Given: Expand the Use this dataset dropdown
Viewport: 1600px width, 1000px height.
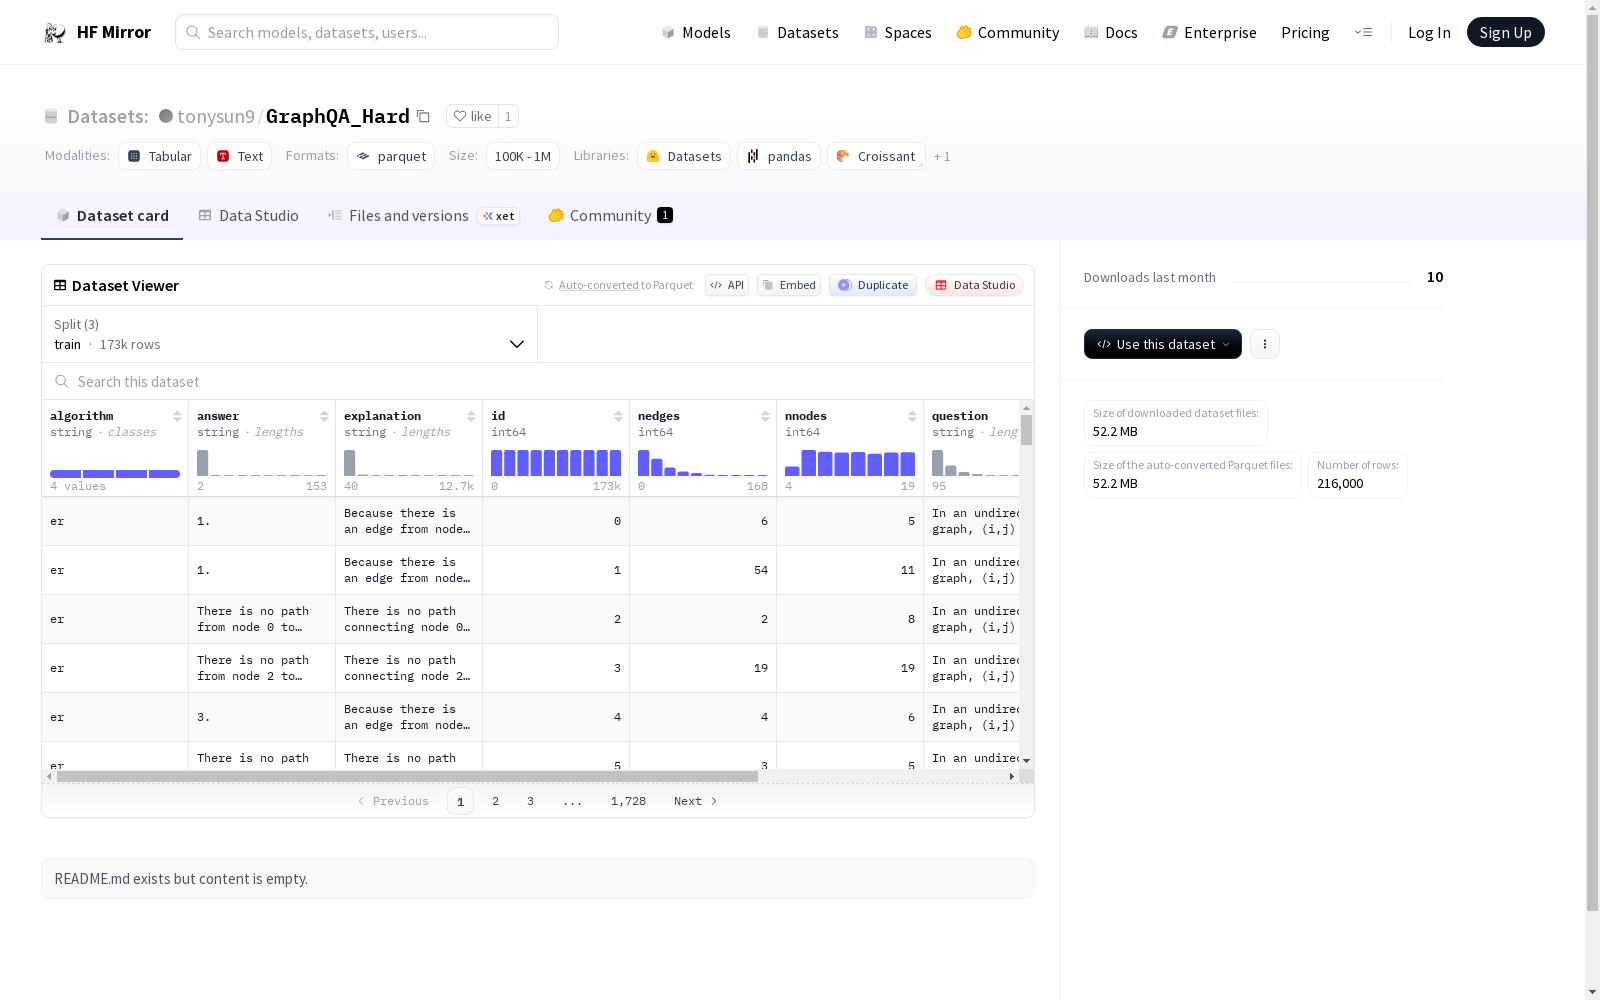Looking at the screenshot, I should point(1163,344).
